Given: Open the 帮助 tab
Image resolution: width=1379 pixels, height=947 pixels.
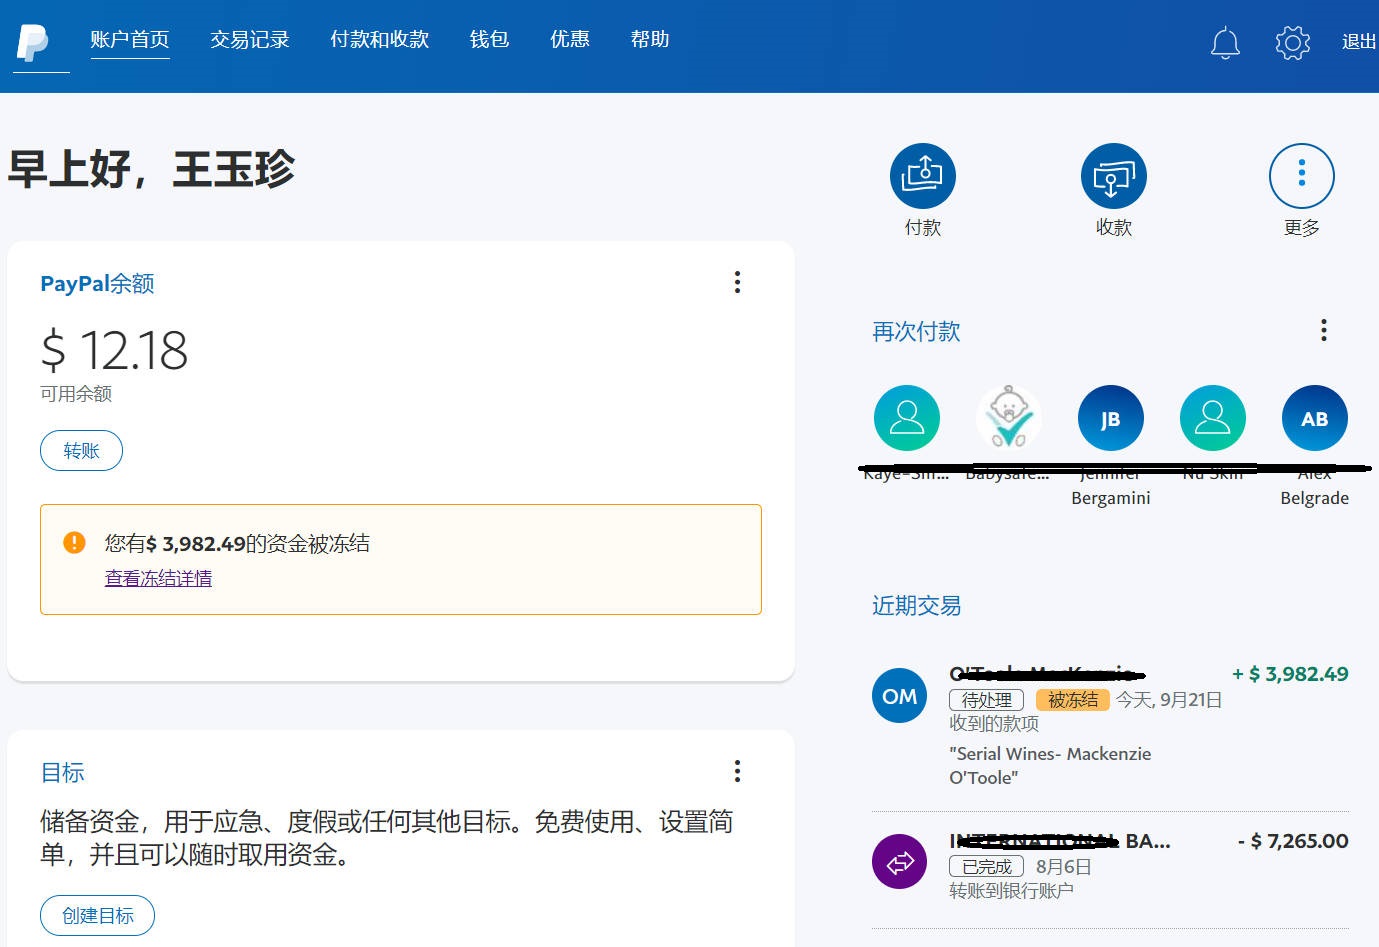Looking at the screenshot, I should click(x=650, y=39).
